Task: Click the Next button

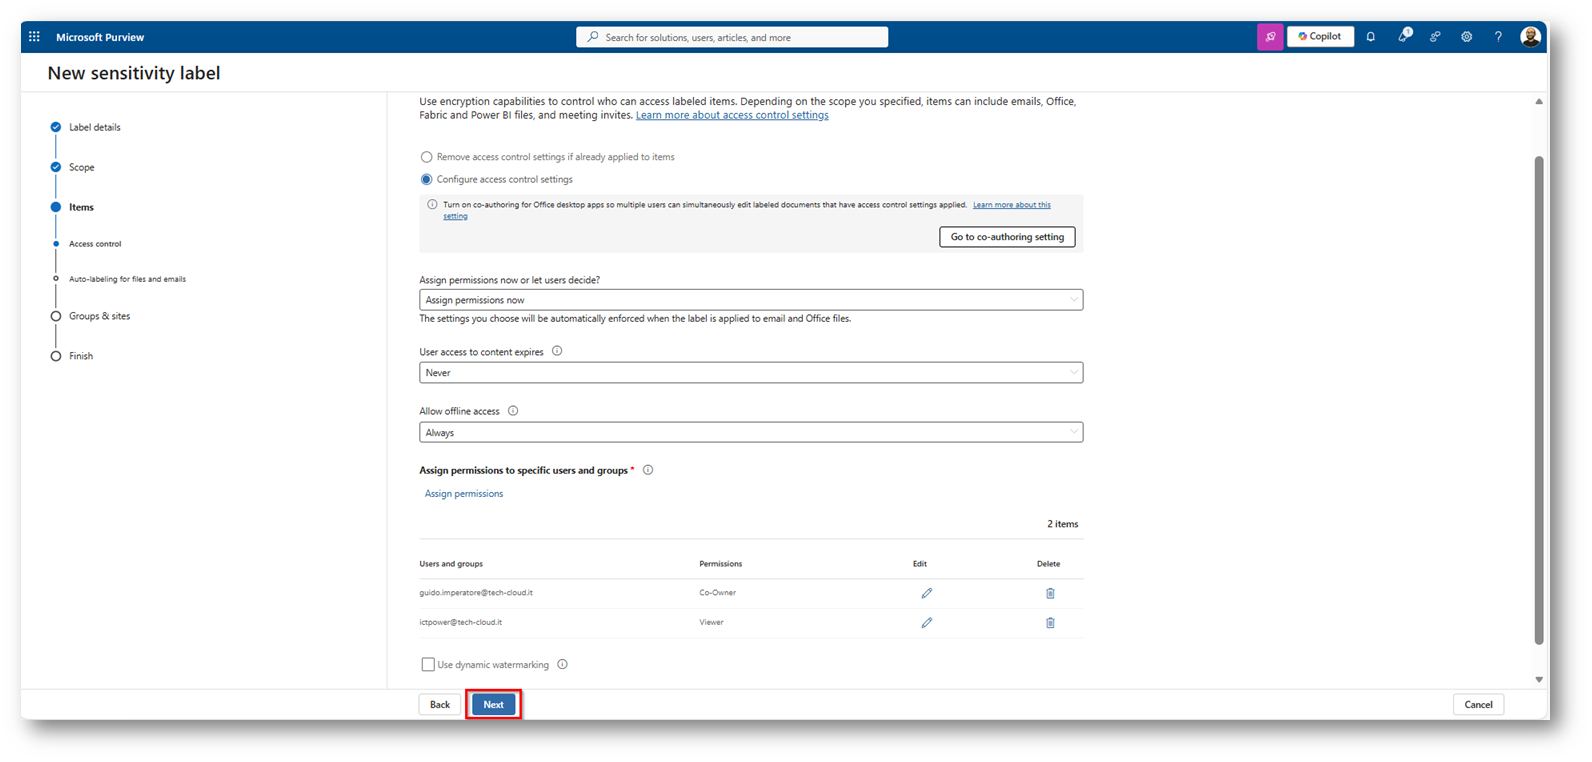Action: click(x=493, y=705)
